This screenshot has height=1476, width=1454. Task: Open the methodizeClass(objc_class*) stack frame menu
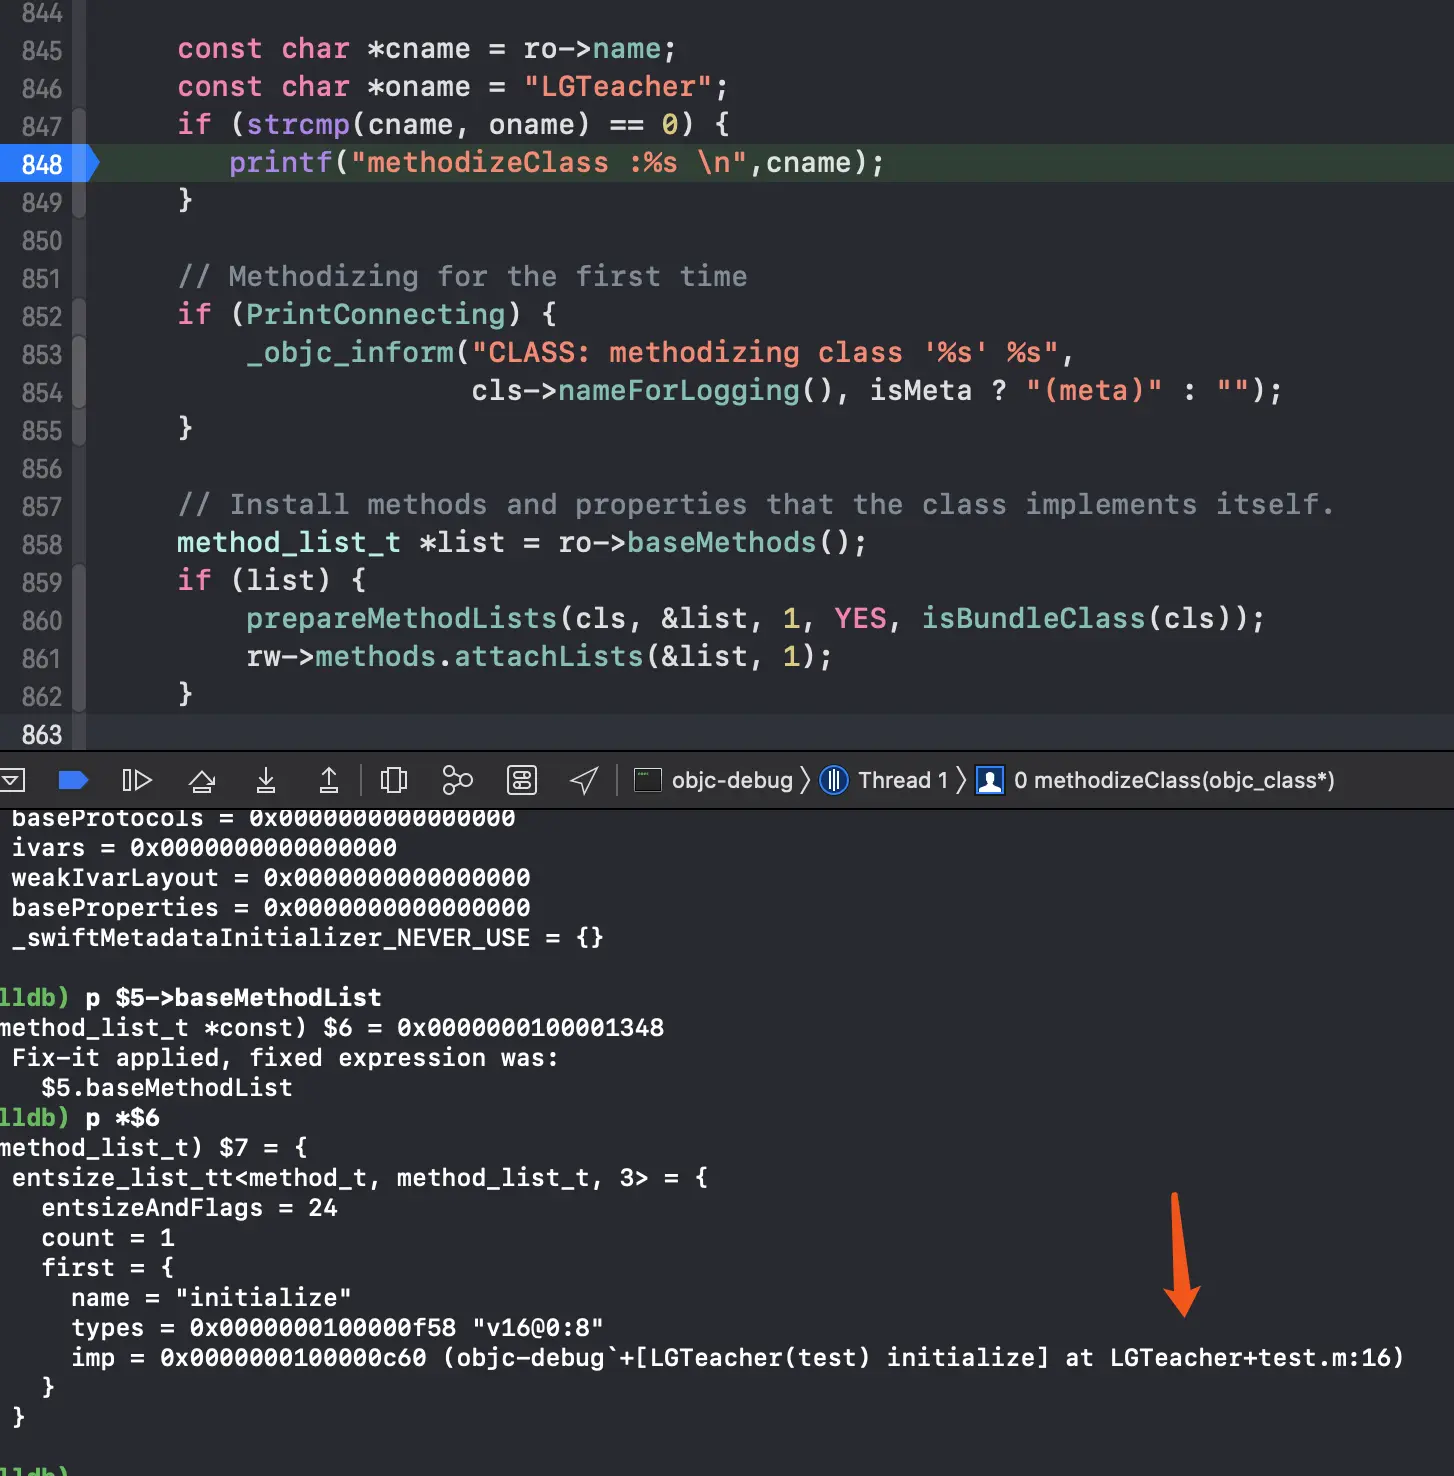point(1156,780)
